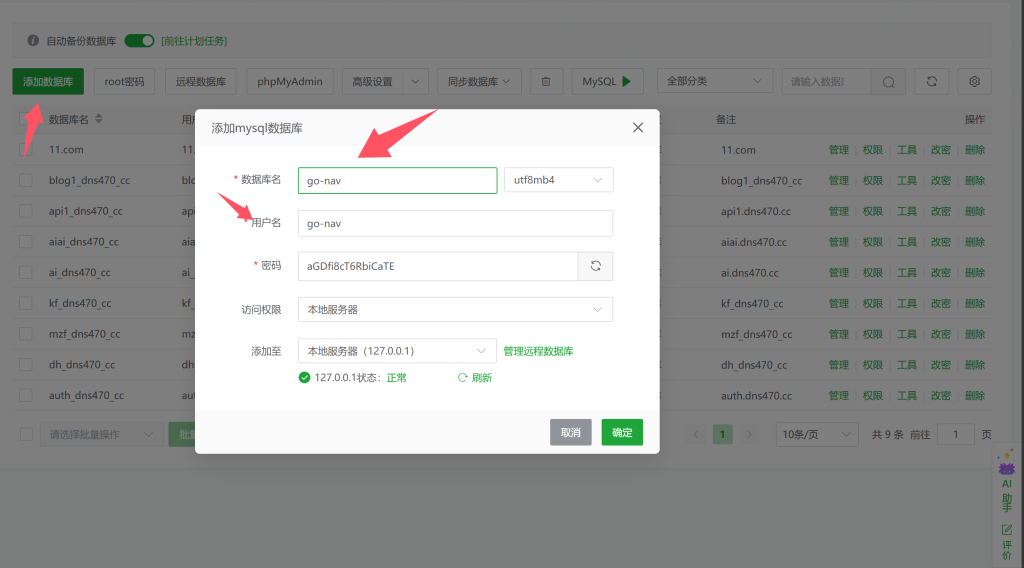Click the database name input field
Image resolution: width=1024 pixels, height=568 pixels.
(398, 180)
